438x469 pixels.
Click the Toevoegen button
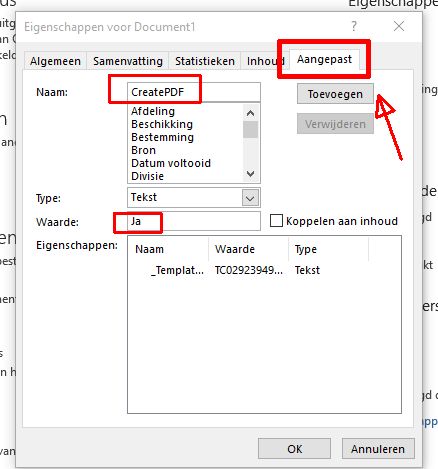335,94
